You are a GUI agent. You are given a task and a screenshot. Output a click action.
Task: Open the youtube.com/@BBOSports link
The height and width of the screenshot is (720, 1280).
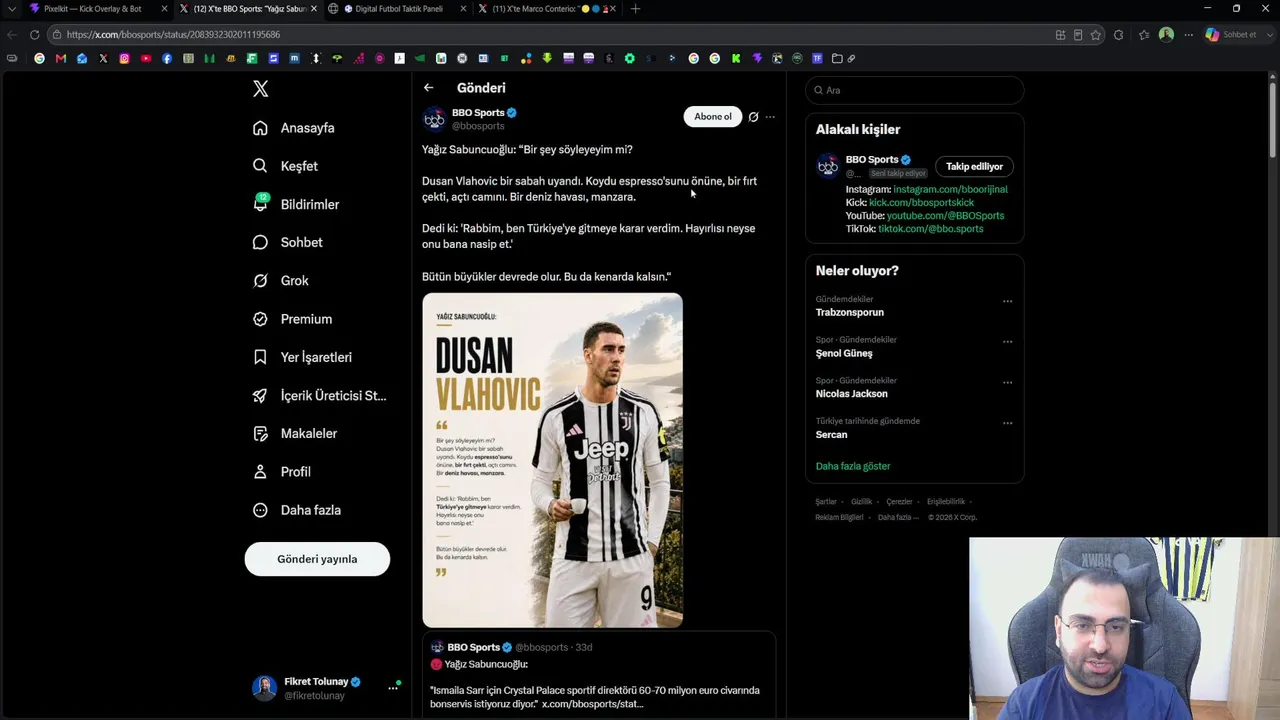(x=945, y=216)
